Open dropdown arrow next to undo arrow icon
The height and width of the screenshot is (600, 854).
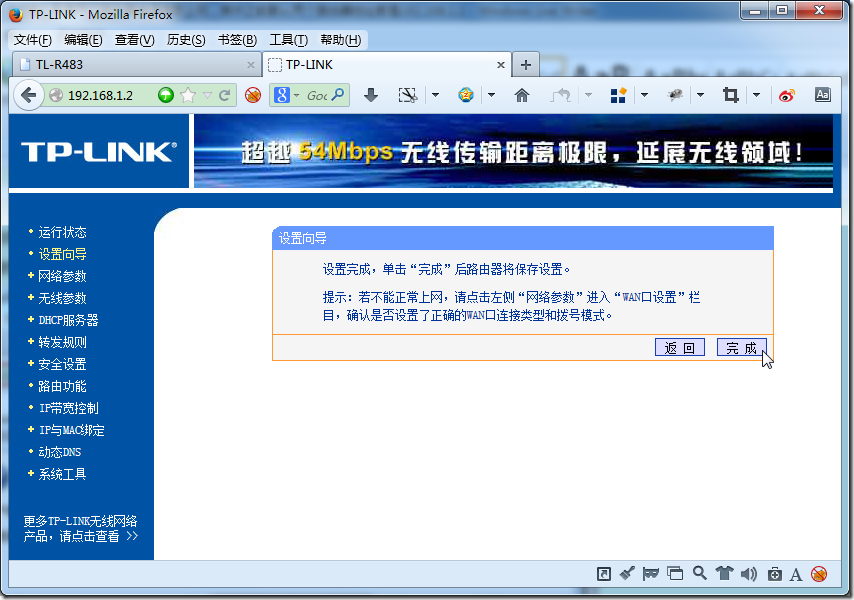[588, 95]
